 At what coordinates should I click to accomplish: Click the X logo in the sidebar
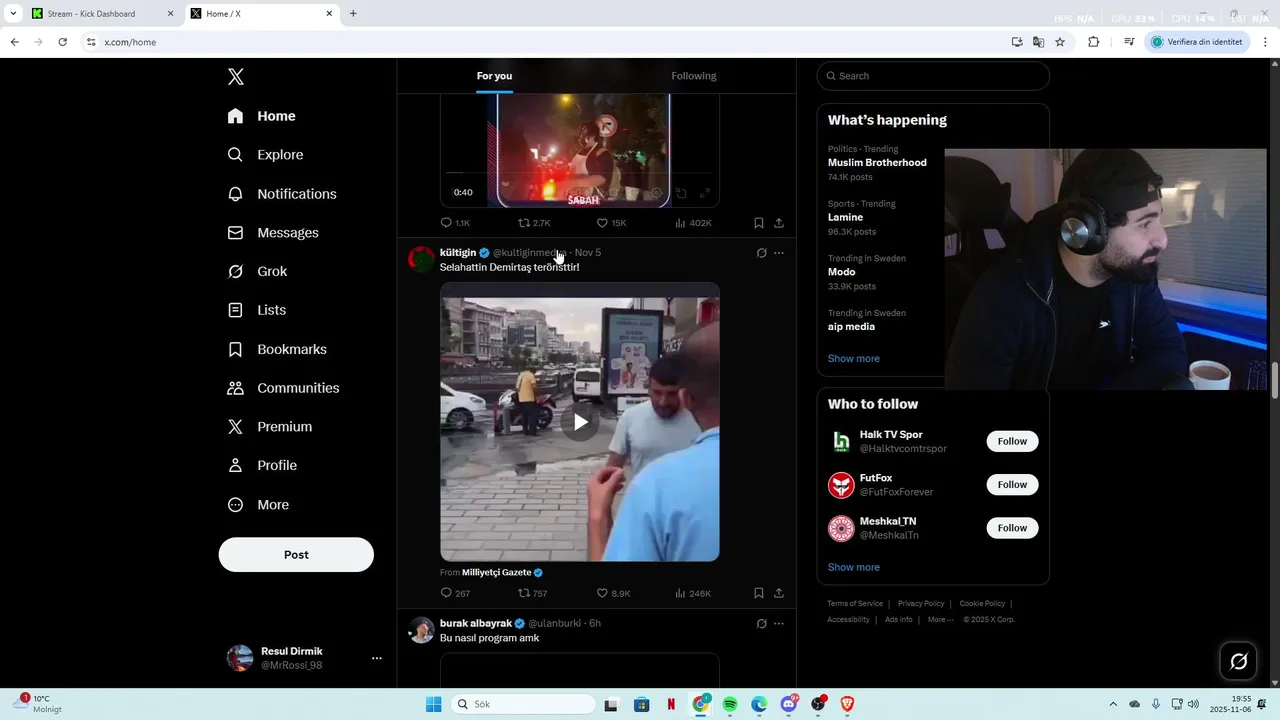tap(236, 77)
